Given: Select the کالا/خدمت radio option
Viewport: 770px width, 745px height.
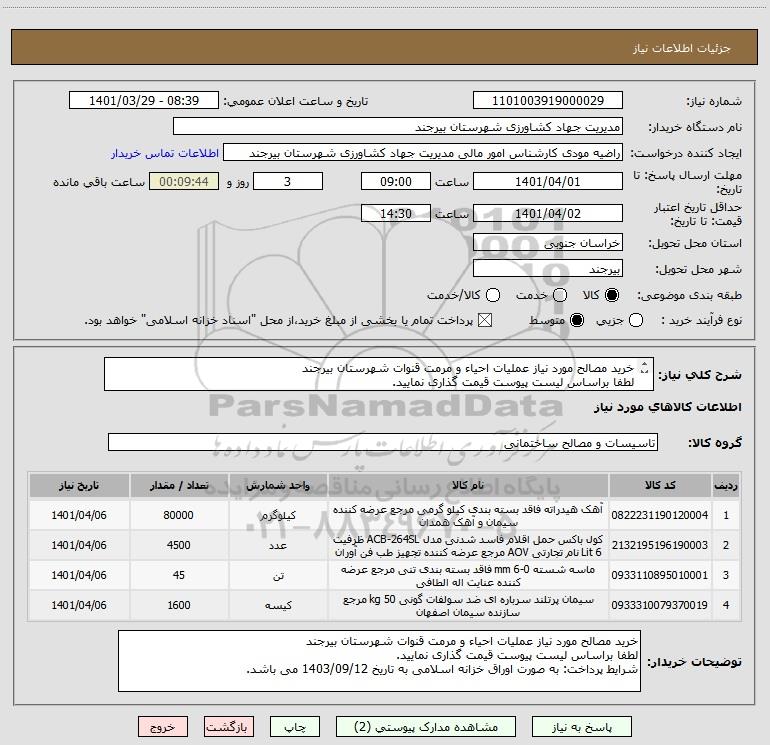Looking at the screenshot, I should click(x=493, y=295).
